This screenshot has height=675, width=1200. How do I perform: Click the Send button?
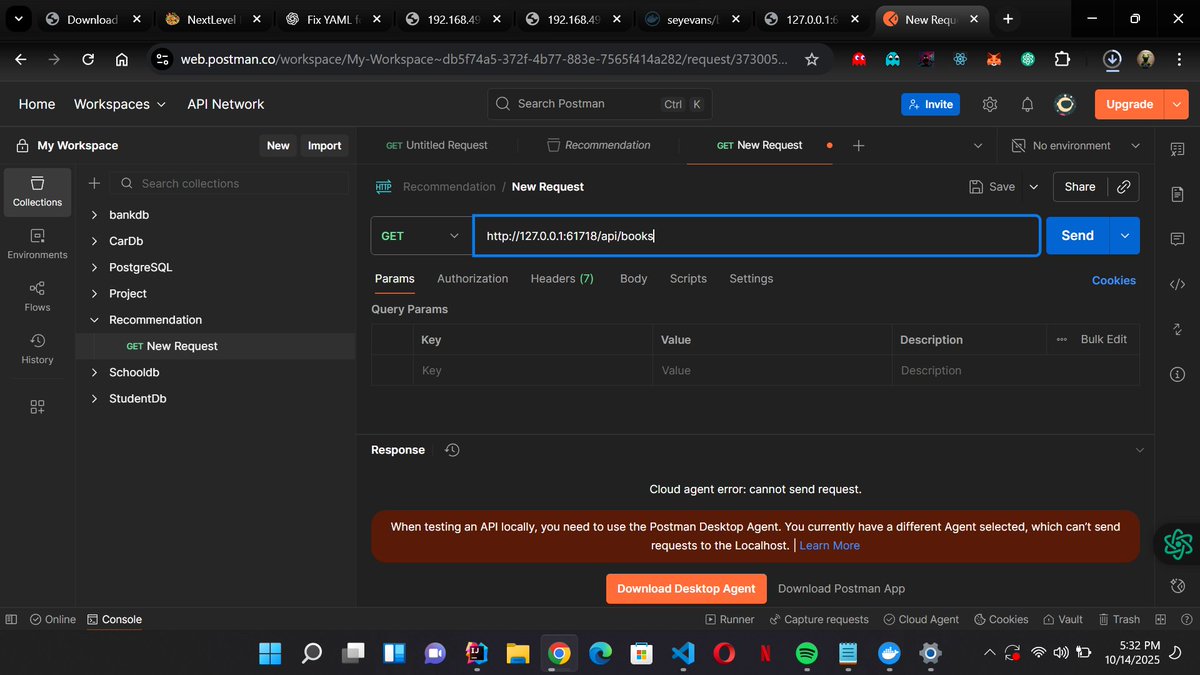1078,236
